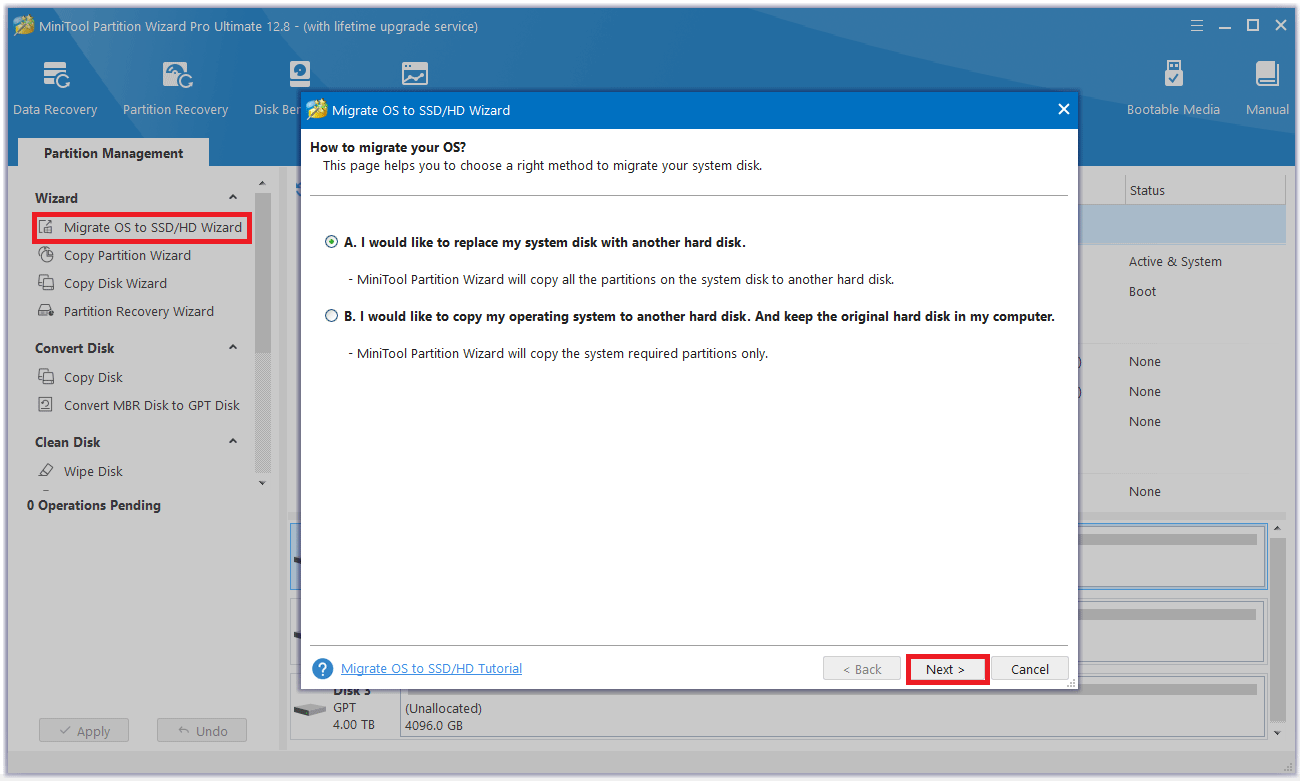
Task: Click Copy Disk Wizard sidebar icon
Action: 46,283
